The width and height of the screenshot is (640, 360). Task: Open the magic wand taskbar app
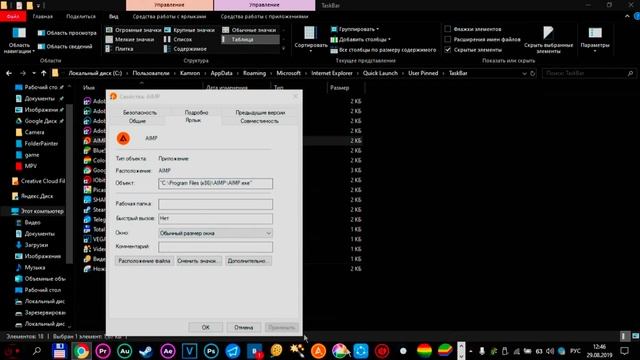(297, 351)
